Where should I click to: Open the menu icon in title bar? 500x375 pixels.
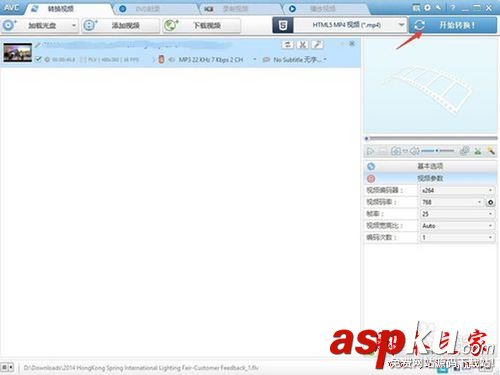click(416, 8)
